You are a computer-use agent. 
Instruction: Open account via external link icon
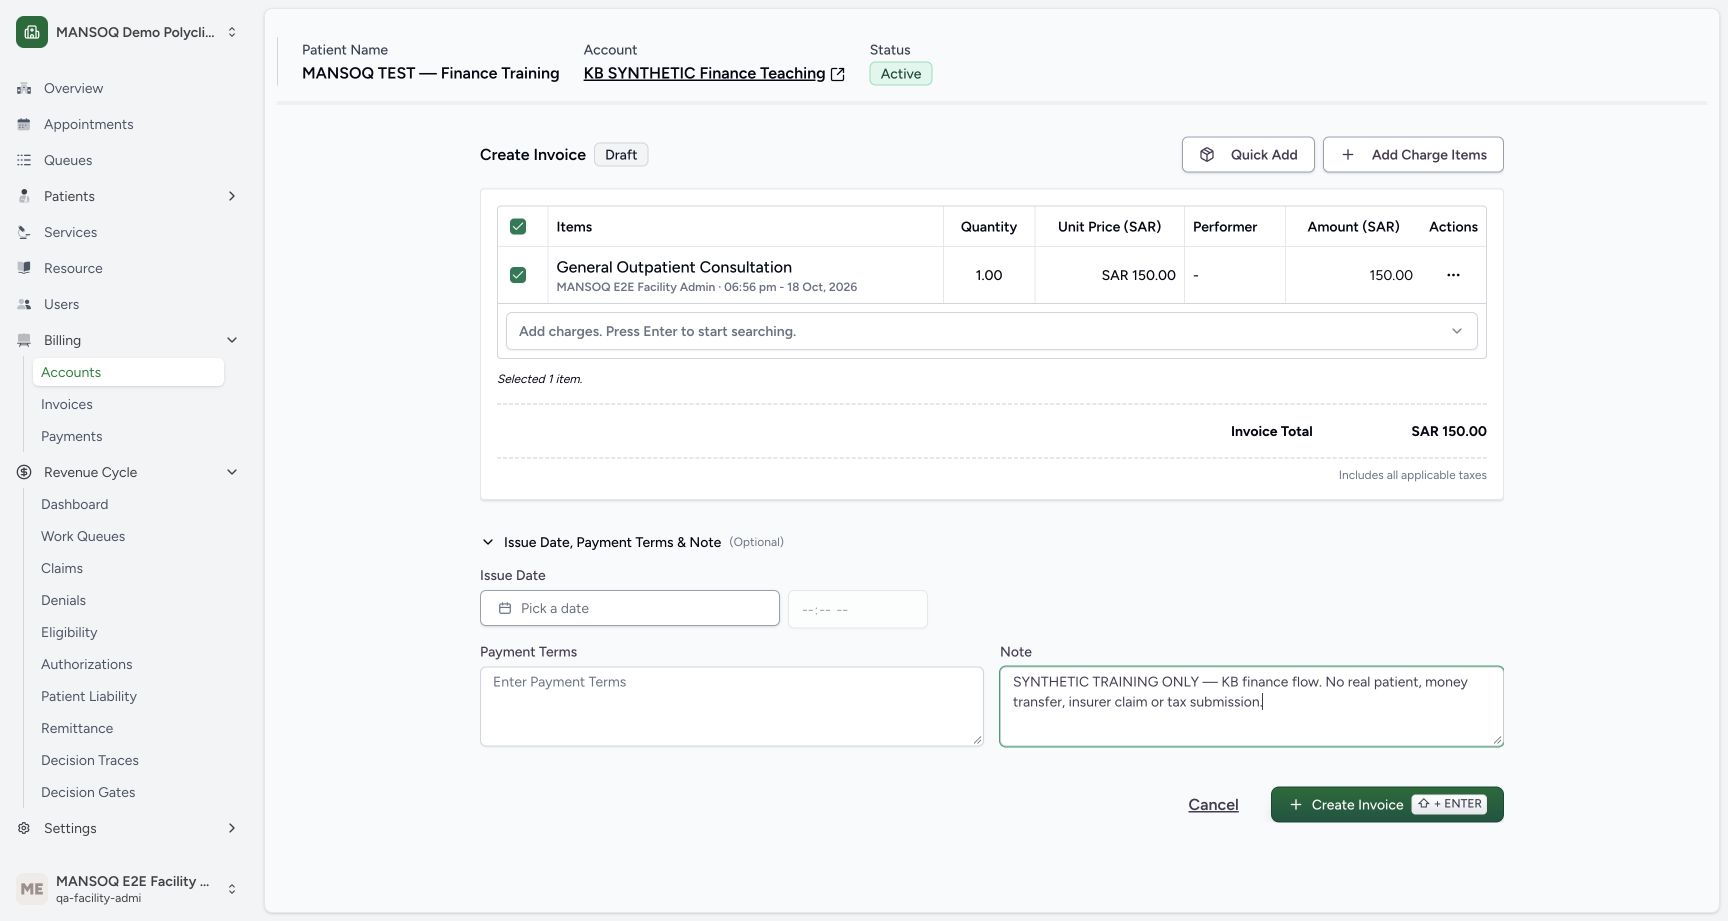point(838,74)
